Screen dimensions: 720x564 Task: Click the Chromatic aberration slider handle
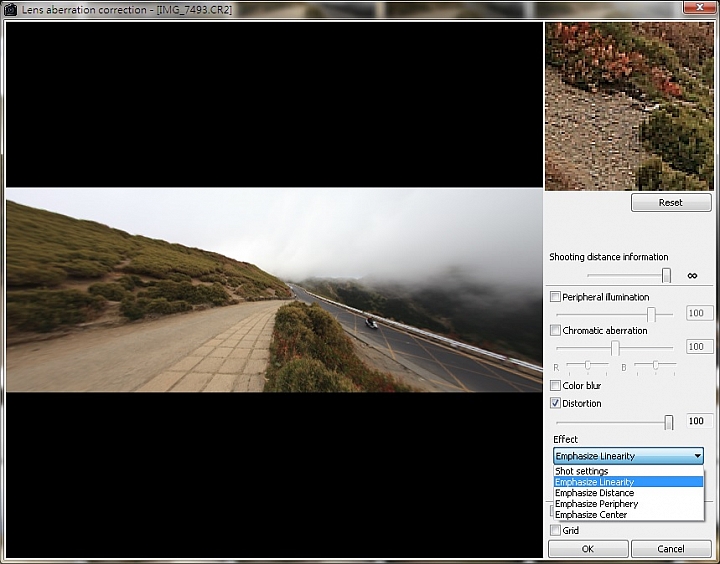pyautogui.click(x=615, y=348)
